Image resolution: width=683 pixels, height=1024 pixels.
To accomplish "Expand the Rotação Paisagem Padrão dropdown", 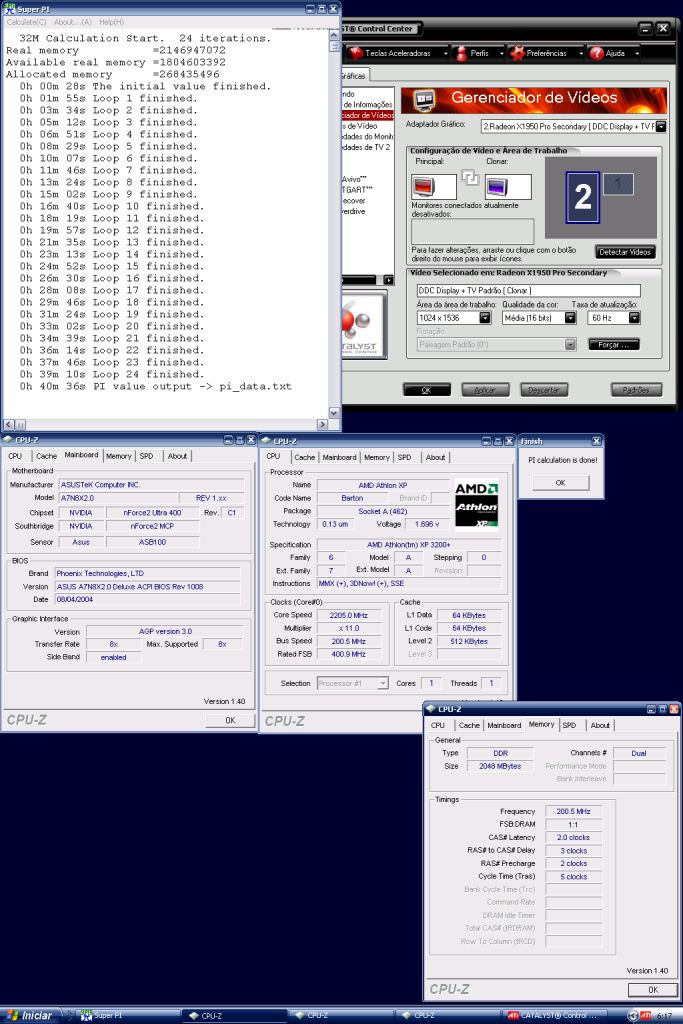I will click(x=570, y=344).
